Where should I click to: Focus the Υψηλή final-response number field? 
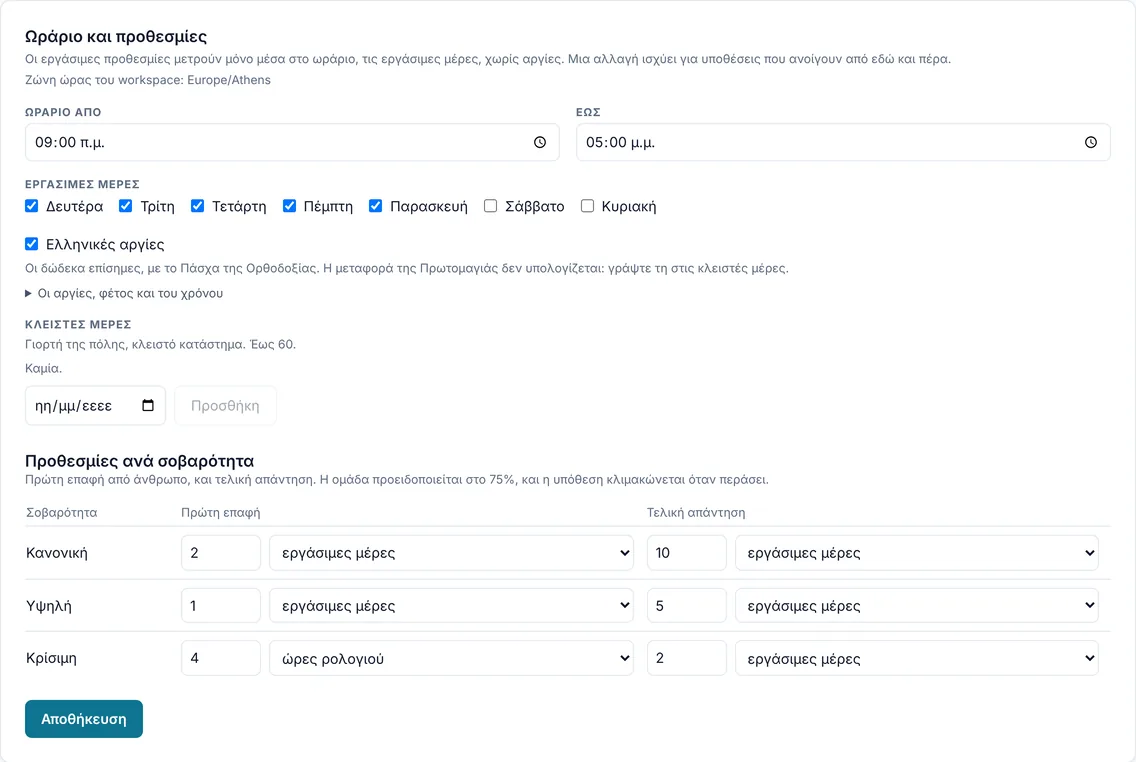pos(687,606)
